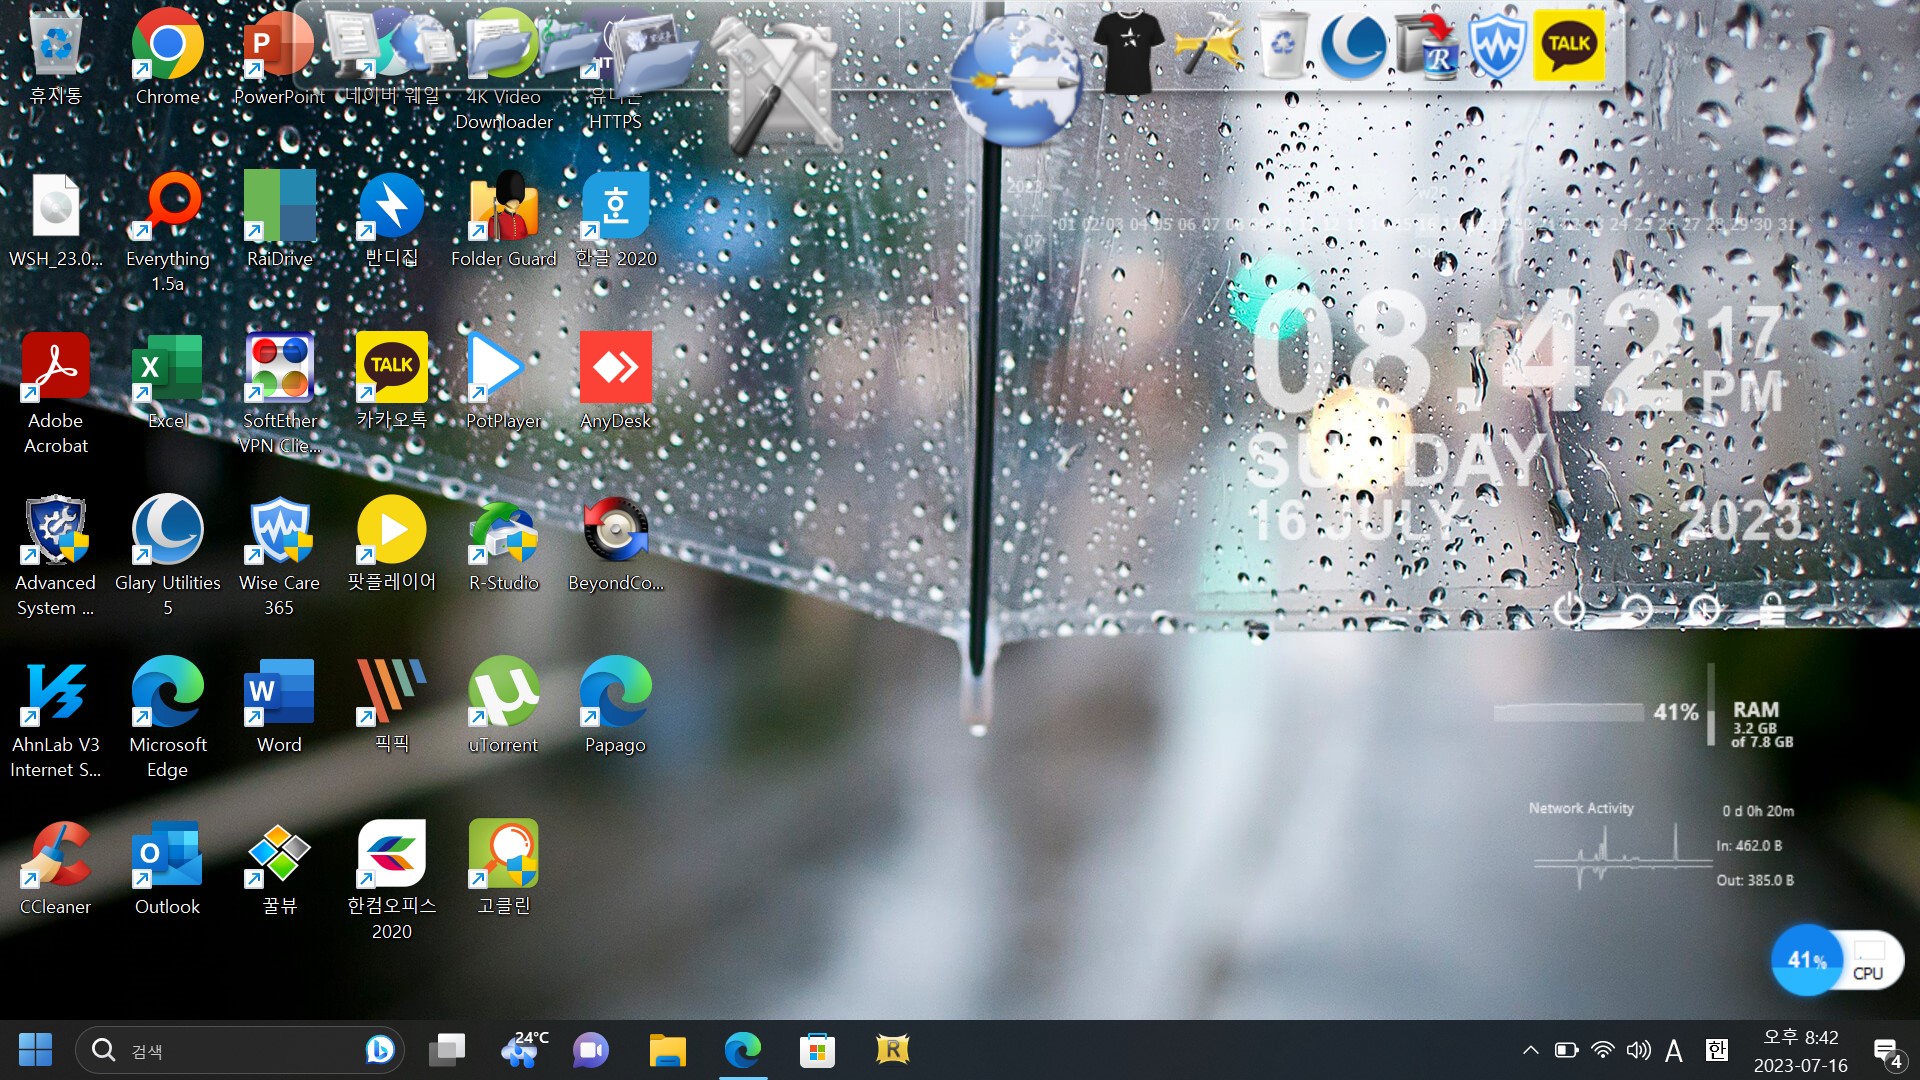This screenshot has height=1080, width=1920.
Task: Open the Recycle Bin (휴지통) desktop icon
Action: tap(56, 58)
